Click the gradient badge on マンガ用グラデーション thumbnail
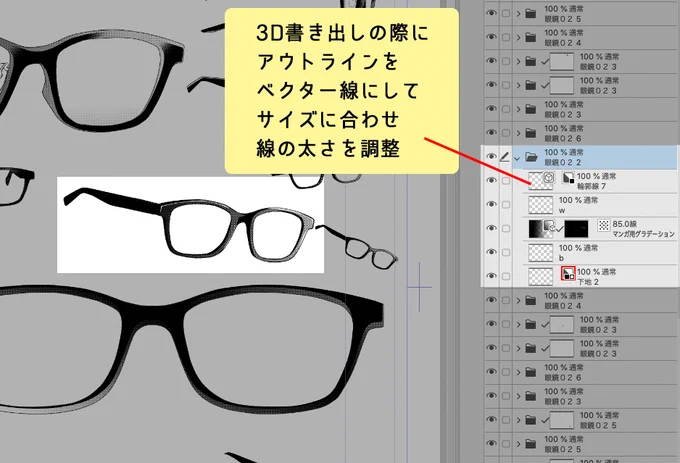Image resolution: width=680 pixels, height=463 pixels. point(549,225)
